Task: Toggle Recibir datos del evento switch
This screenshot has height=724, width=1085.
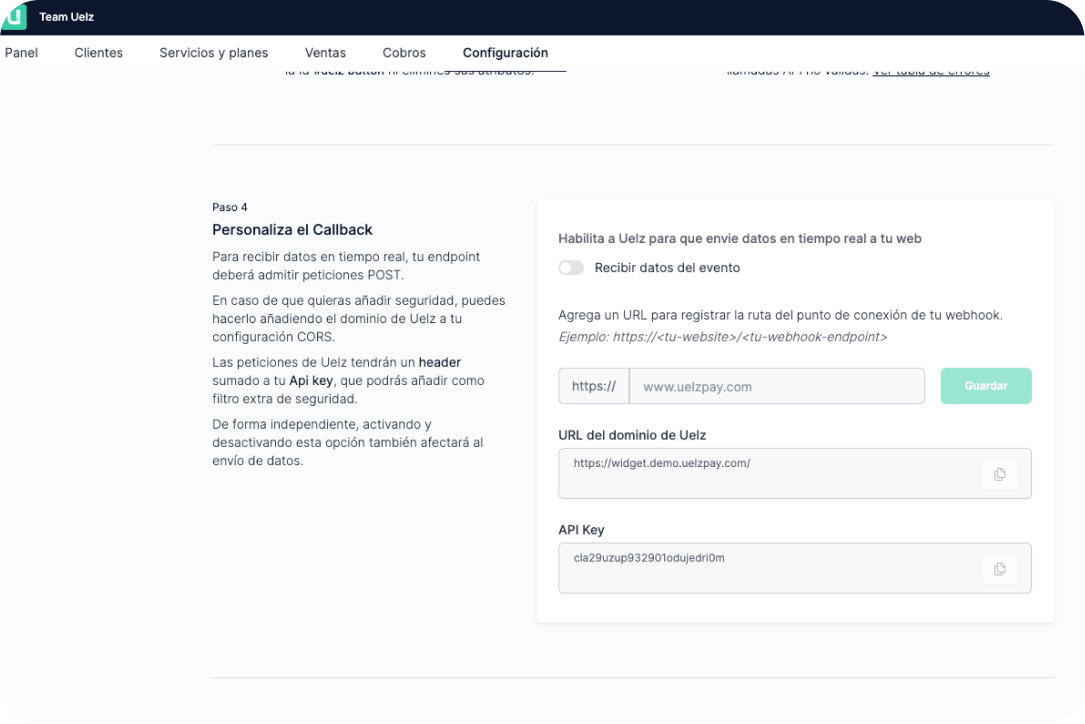Action: [571, 268]
